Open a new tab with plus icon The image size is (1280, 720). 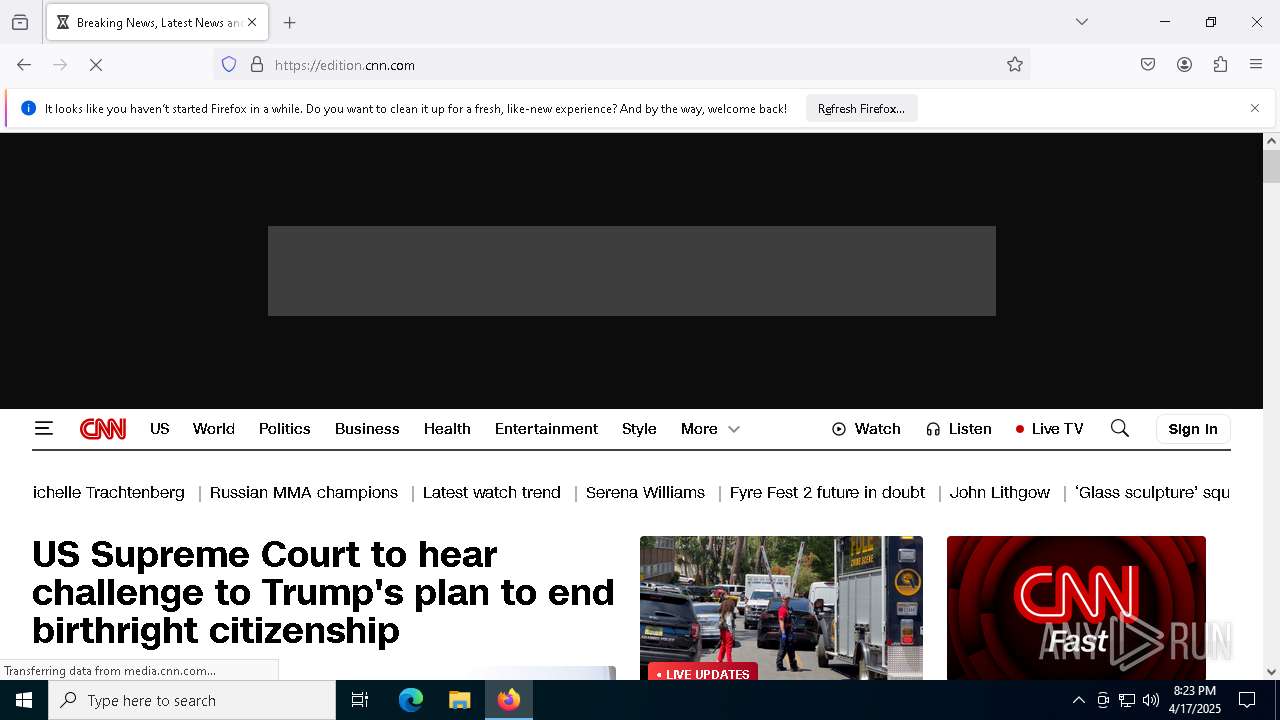tap(290, 22)
